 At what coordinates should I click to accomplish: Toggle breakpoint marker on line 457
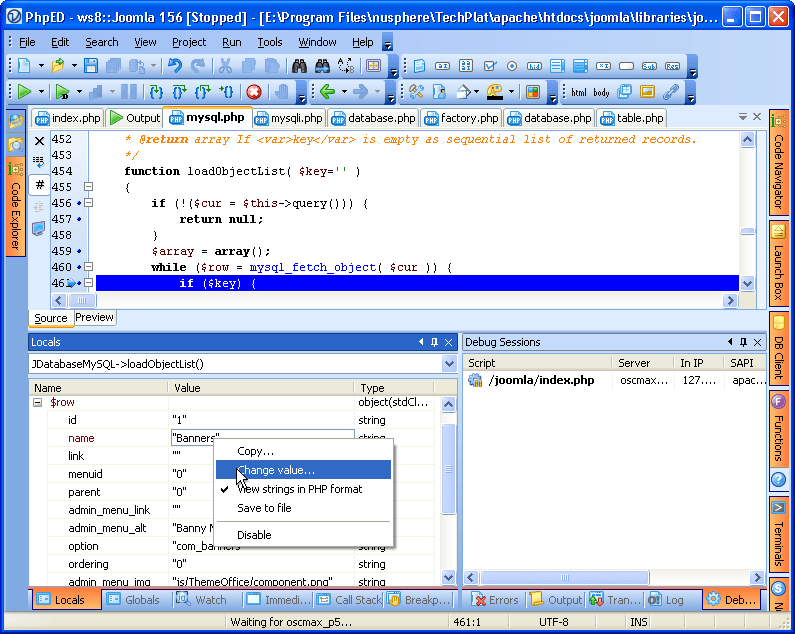click(x=79, y=220)
